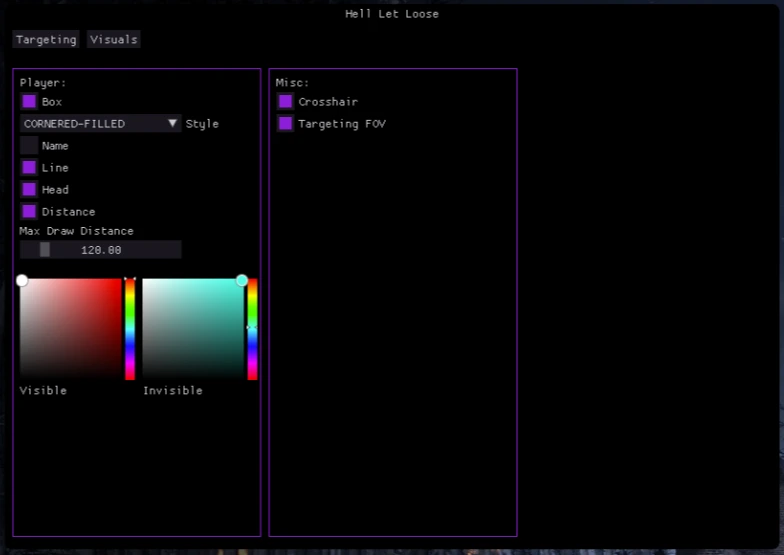
Task: Switch to the Targeting tab
Action: click(x=46, y=40)
